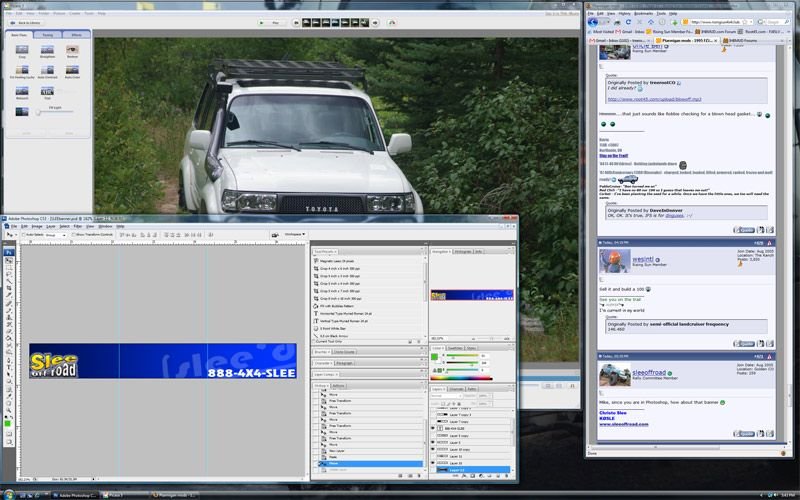Show hidden Layer 9 copy via visibility box

(x=433, y=436)
